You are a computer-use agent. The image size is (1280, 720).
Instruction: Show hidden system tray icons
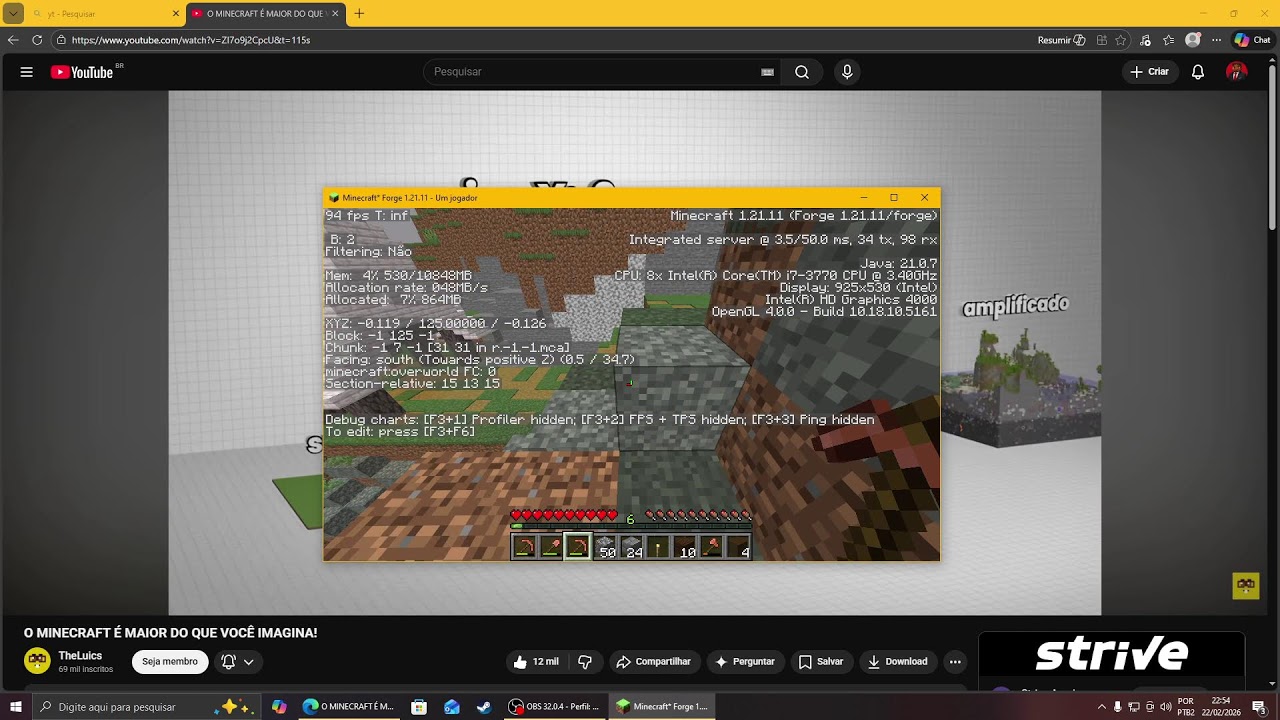tap(1102, 707)
